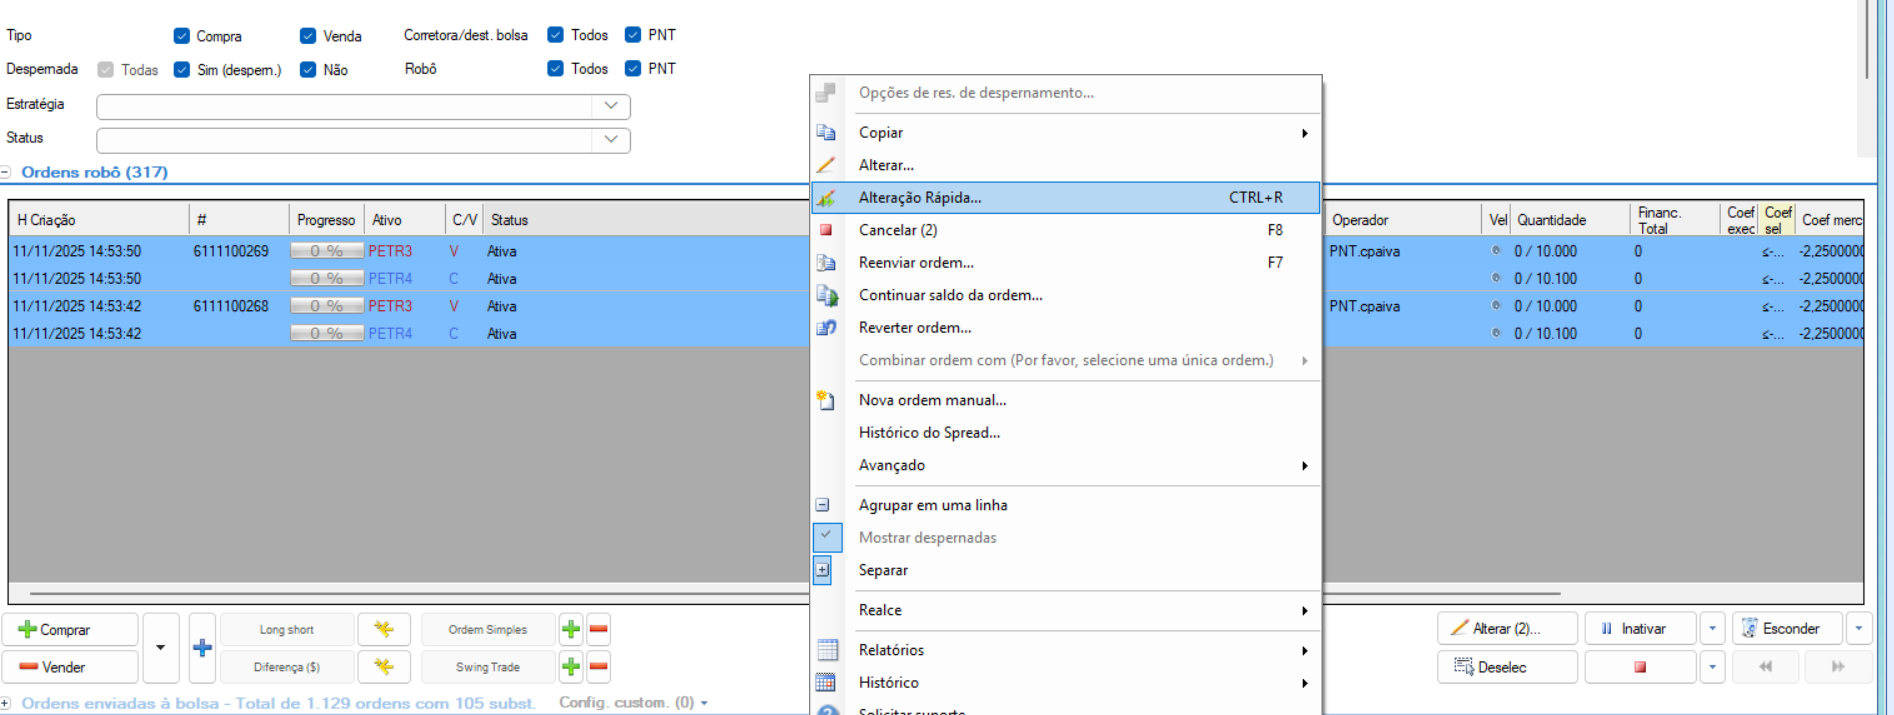Open the Estratégia dropdown
The height and width of the screenshot is (715, 1894).
pos(610,106)
